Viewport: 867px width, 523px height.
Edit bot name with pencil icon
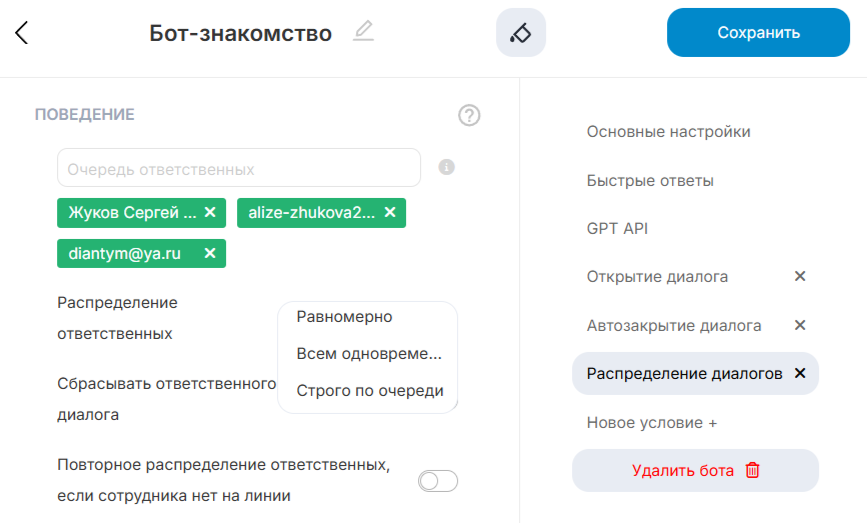tap(363, 32)
